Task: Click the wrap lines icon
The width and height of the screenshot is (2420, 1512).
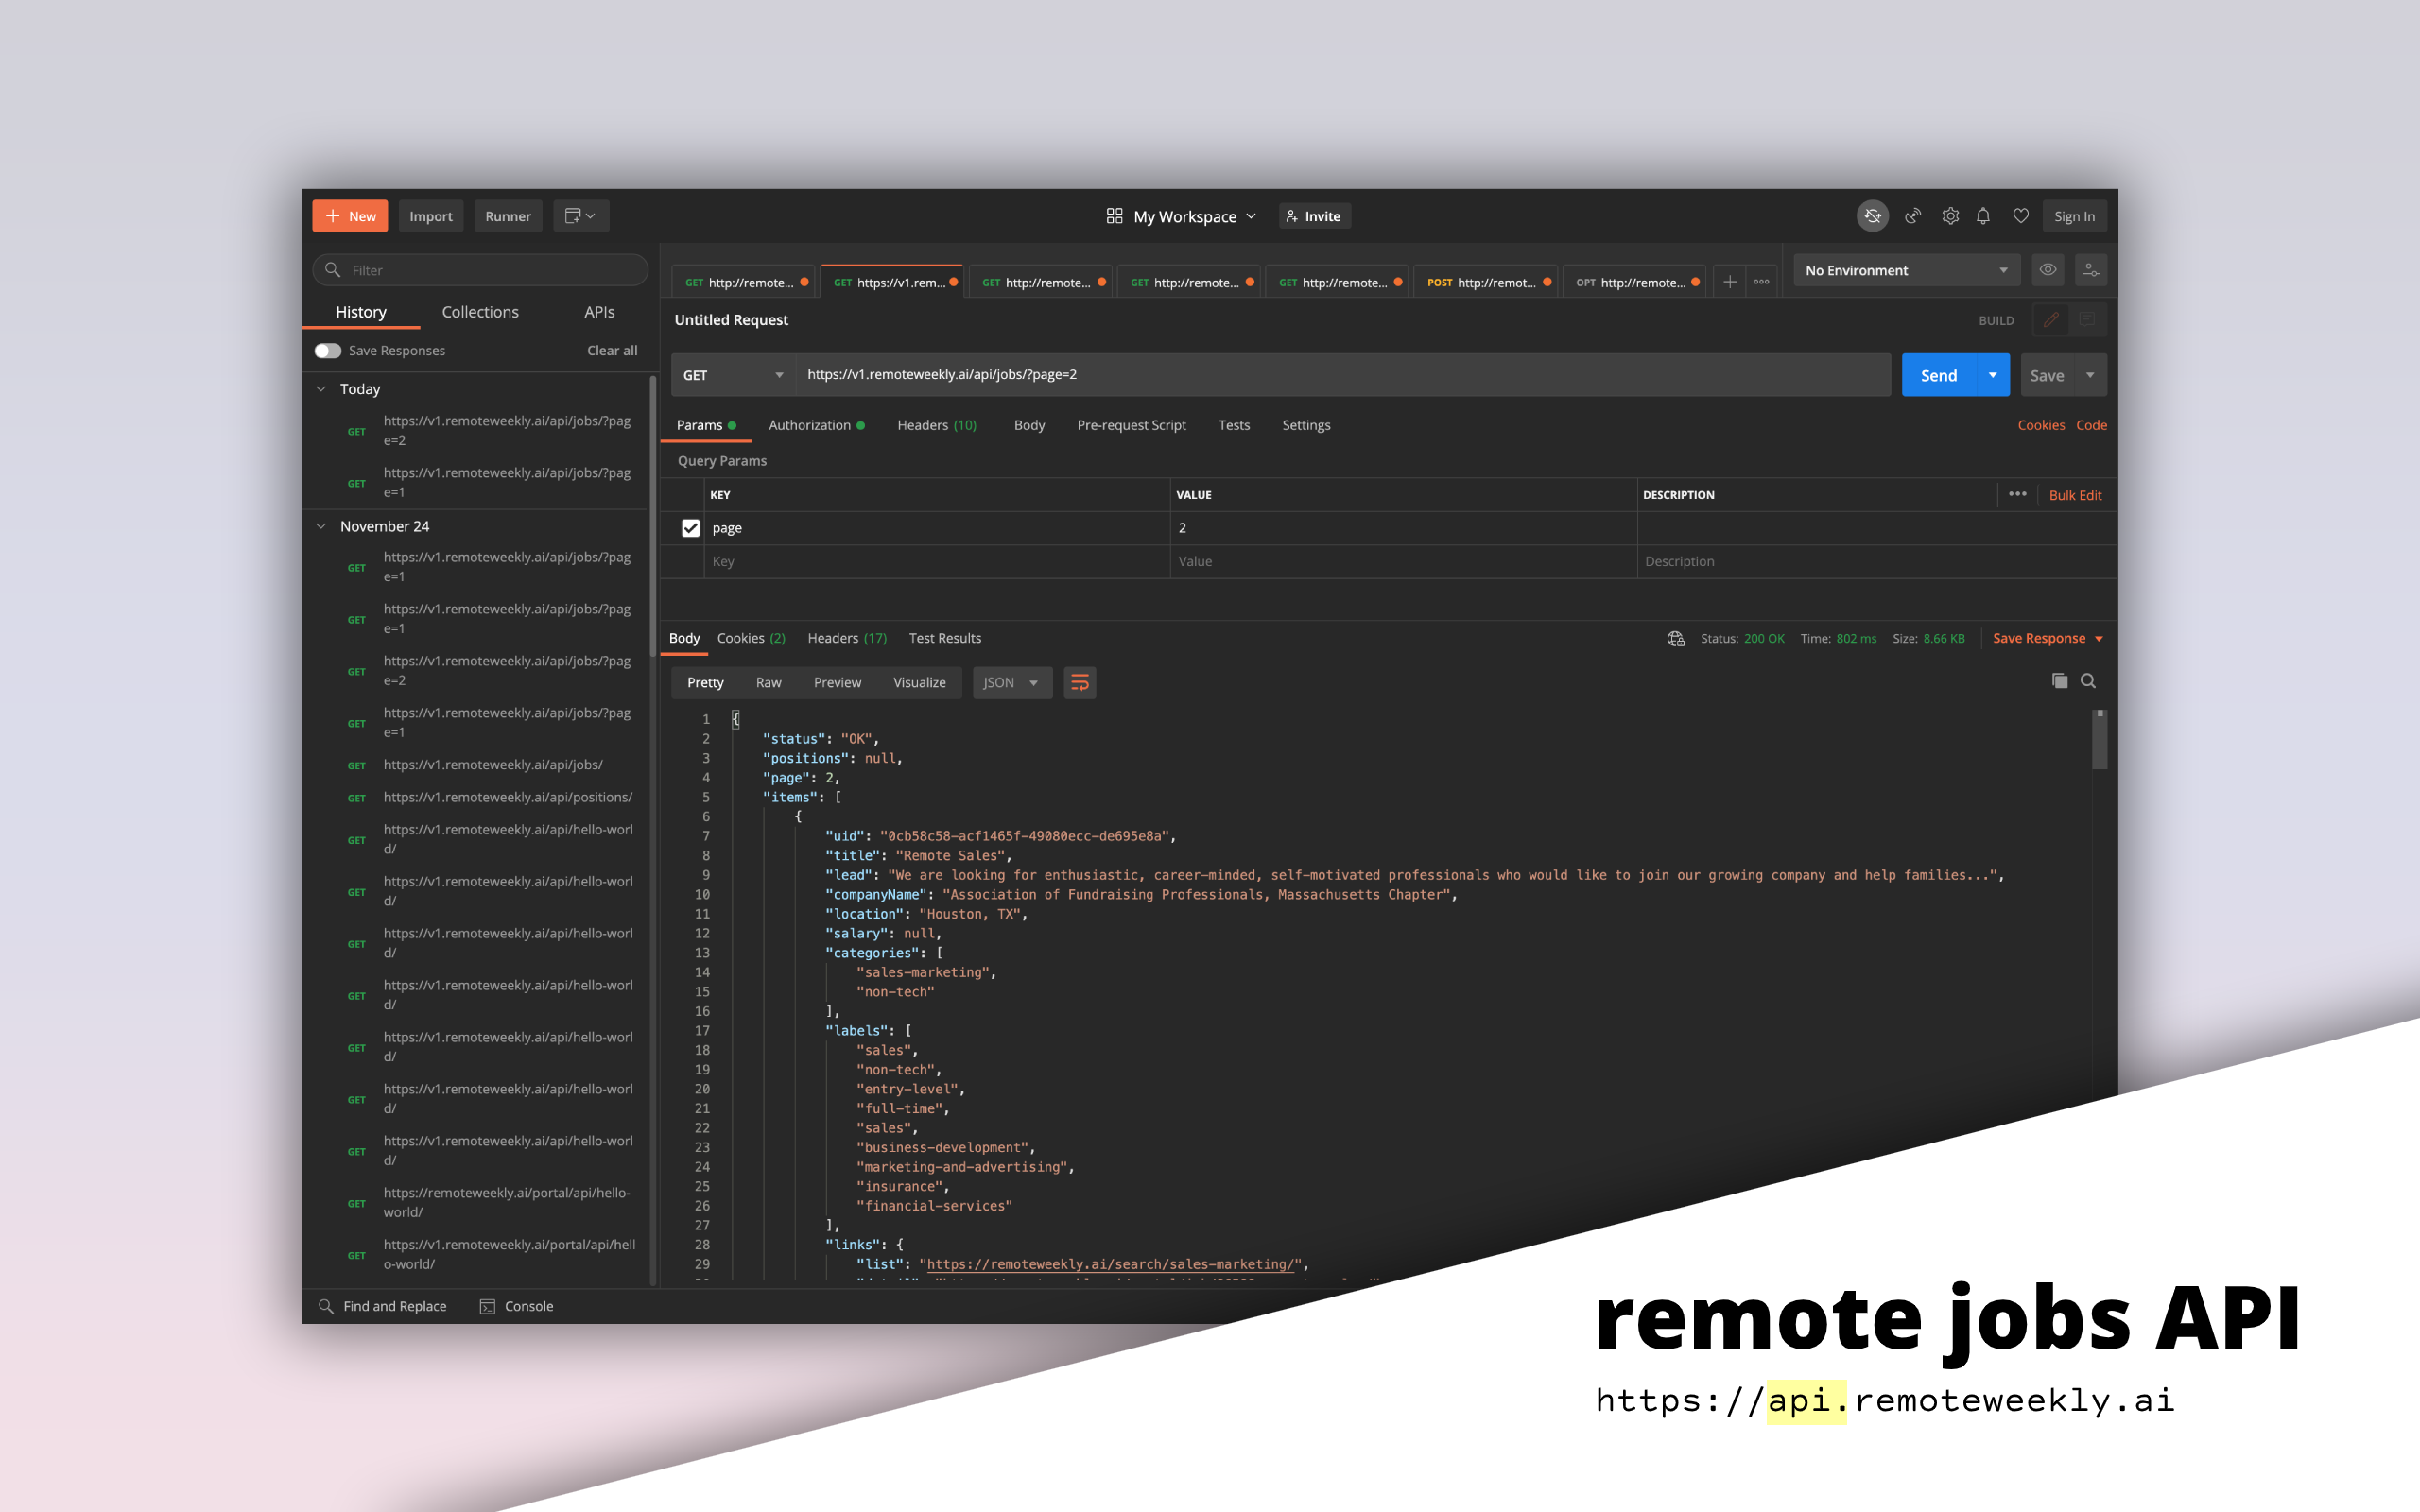Action: (x=1080, y=683)
